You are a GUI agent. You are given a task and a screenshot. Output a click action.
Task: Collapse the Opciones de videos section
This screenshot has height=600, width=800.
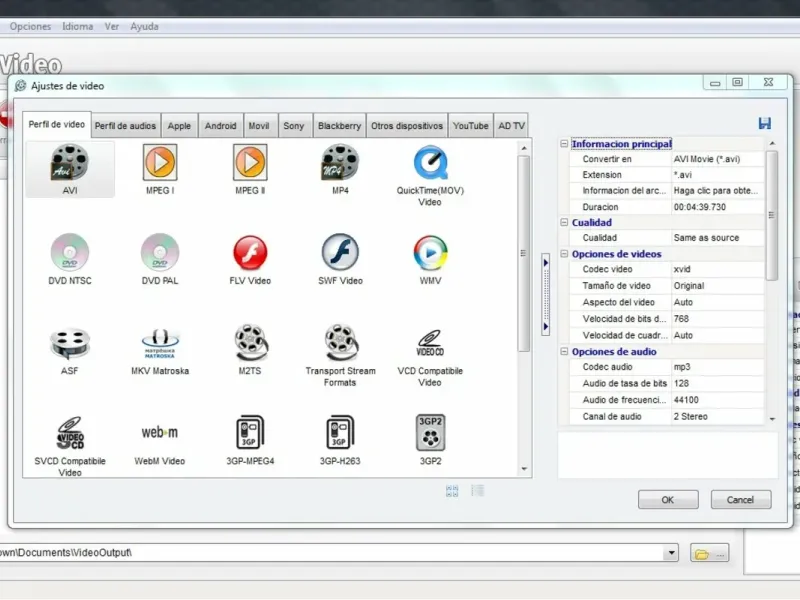pyautogui.click(x=564, y=254)
